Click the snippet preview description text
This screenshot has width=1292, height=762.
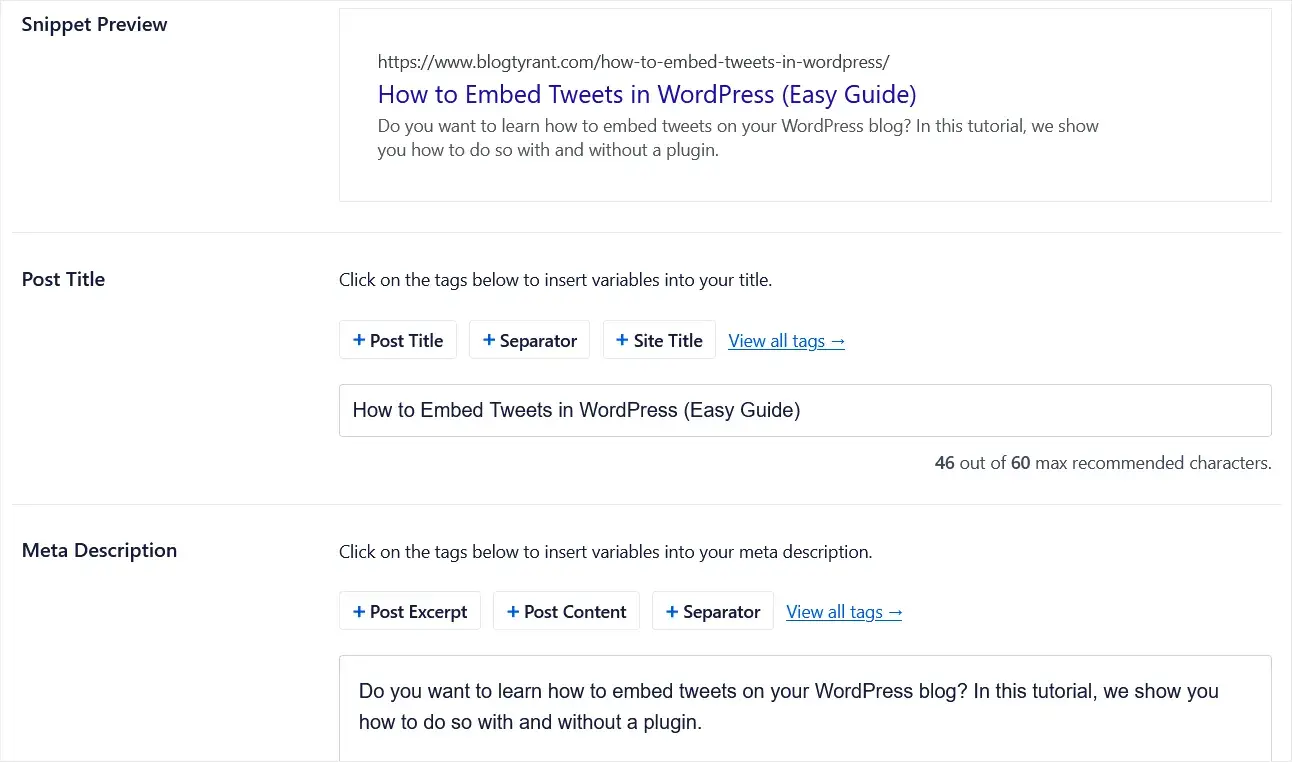[738, 139]
